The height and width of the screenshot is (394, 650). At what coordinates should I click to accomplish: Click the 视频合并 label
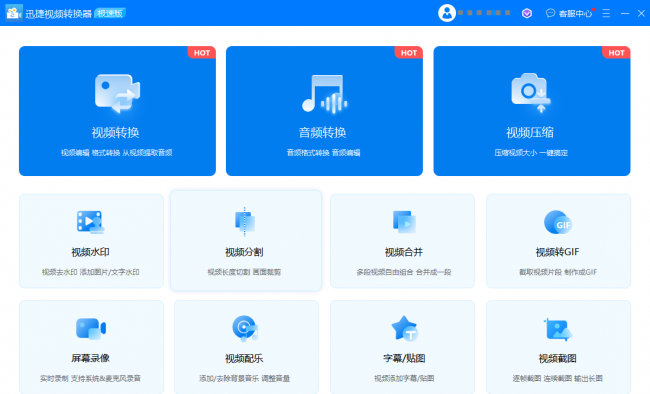coord(404,252)
